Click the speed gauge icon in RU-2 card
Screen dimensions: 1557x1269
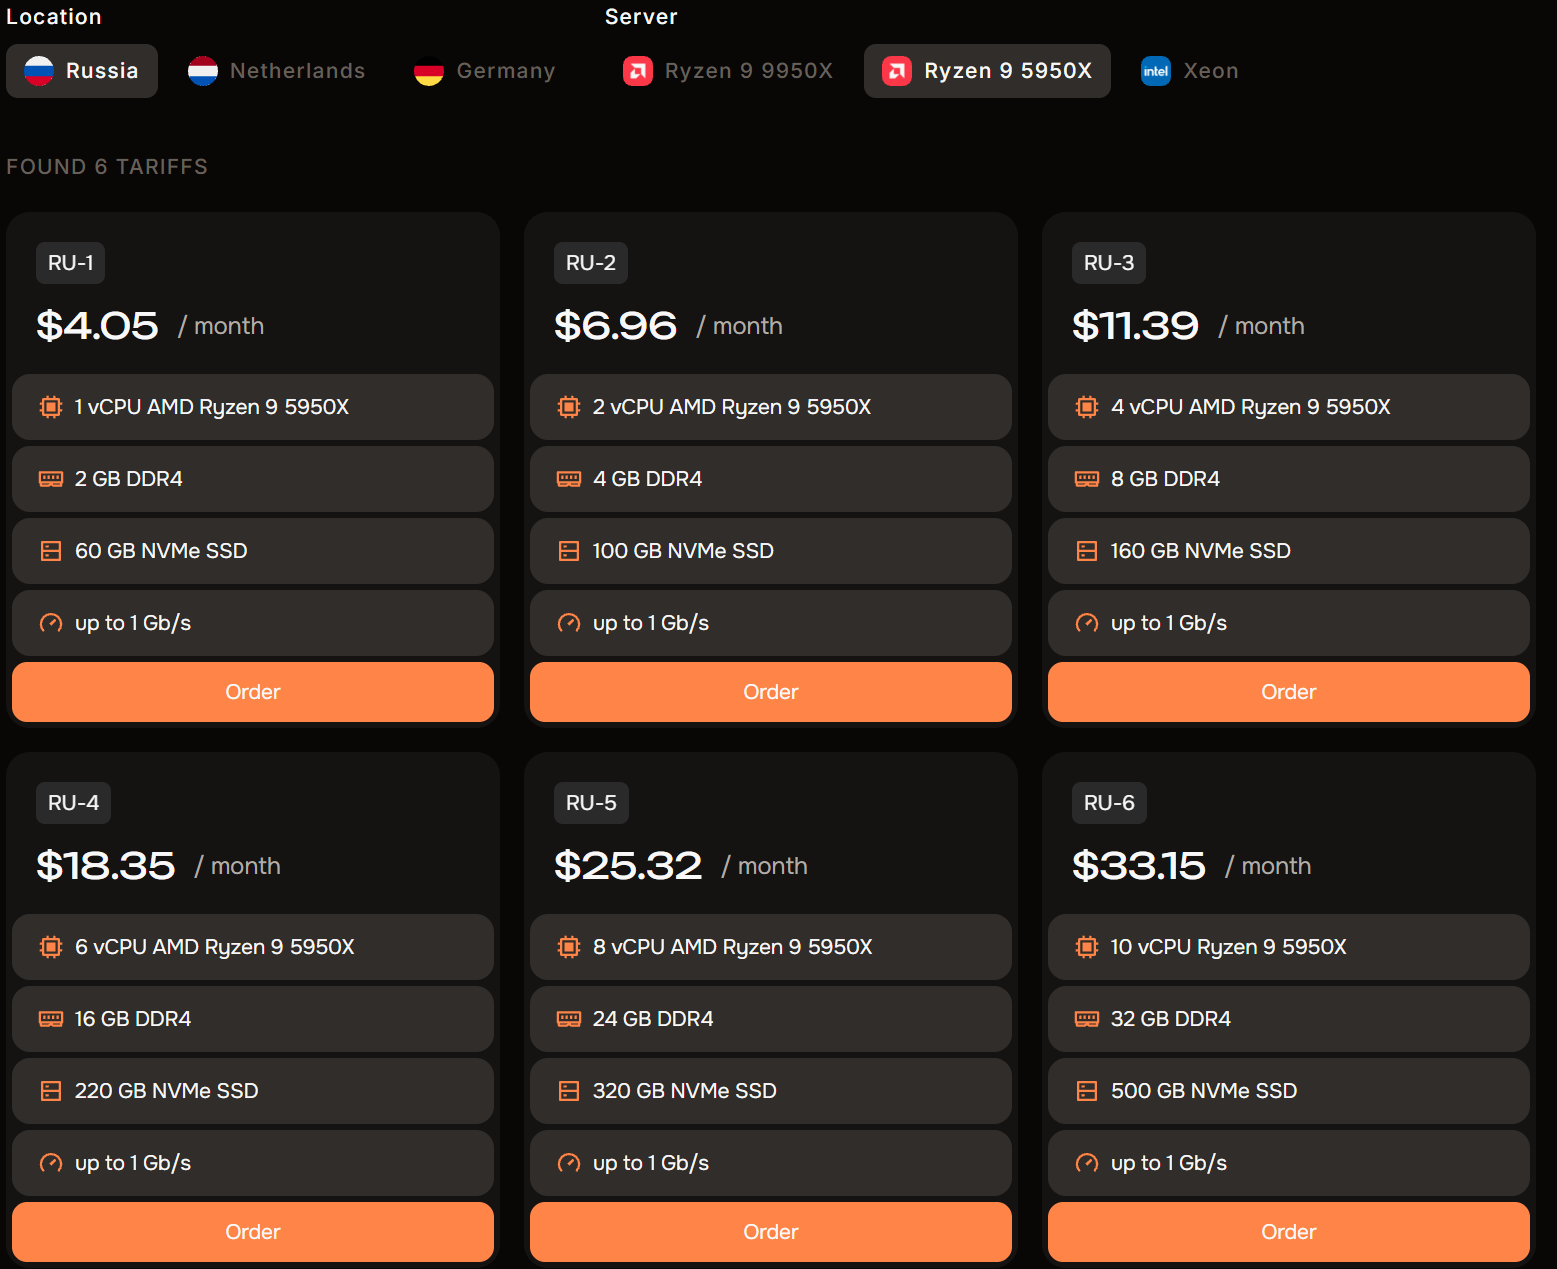pyautogui.click(x=569, y=623)
